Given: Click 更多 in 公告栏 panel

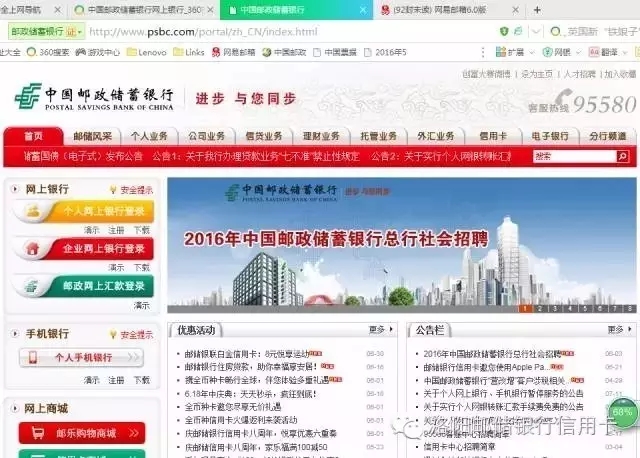Looking at the screenshot, I should 619,329.
